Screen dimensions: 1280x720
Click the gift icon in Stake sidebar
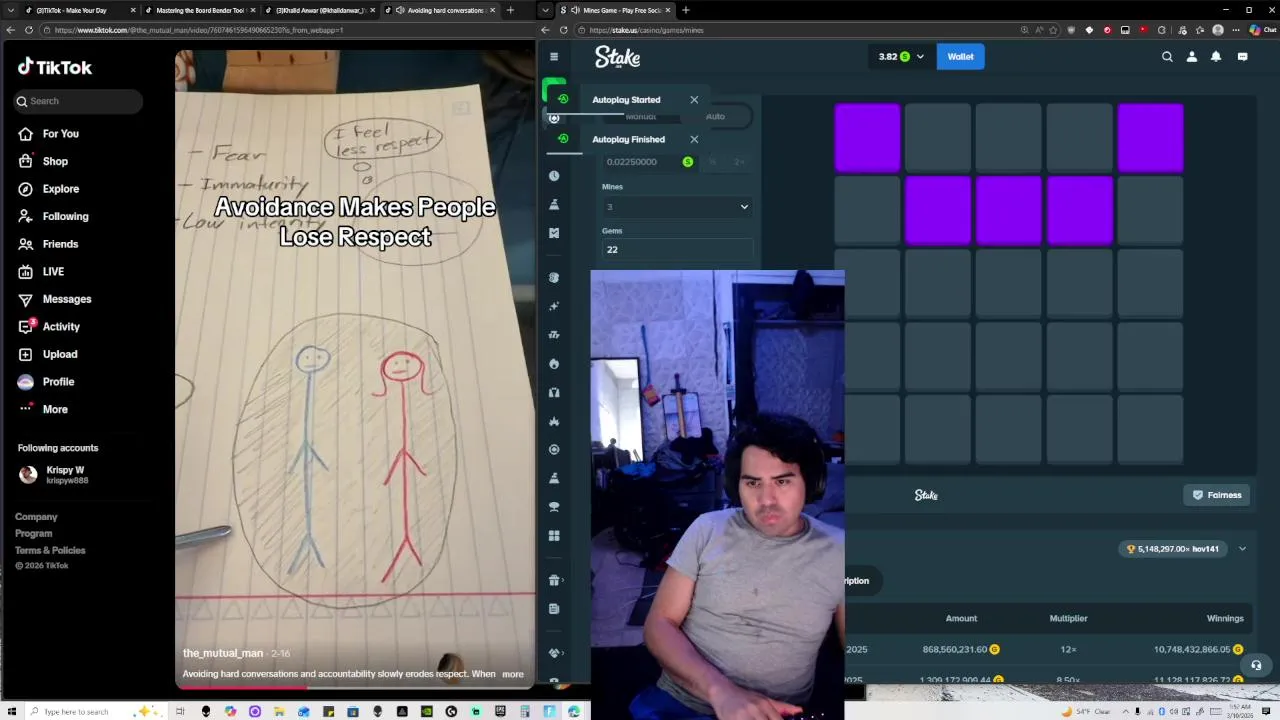tap(554, 580)
